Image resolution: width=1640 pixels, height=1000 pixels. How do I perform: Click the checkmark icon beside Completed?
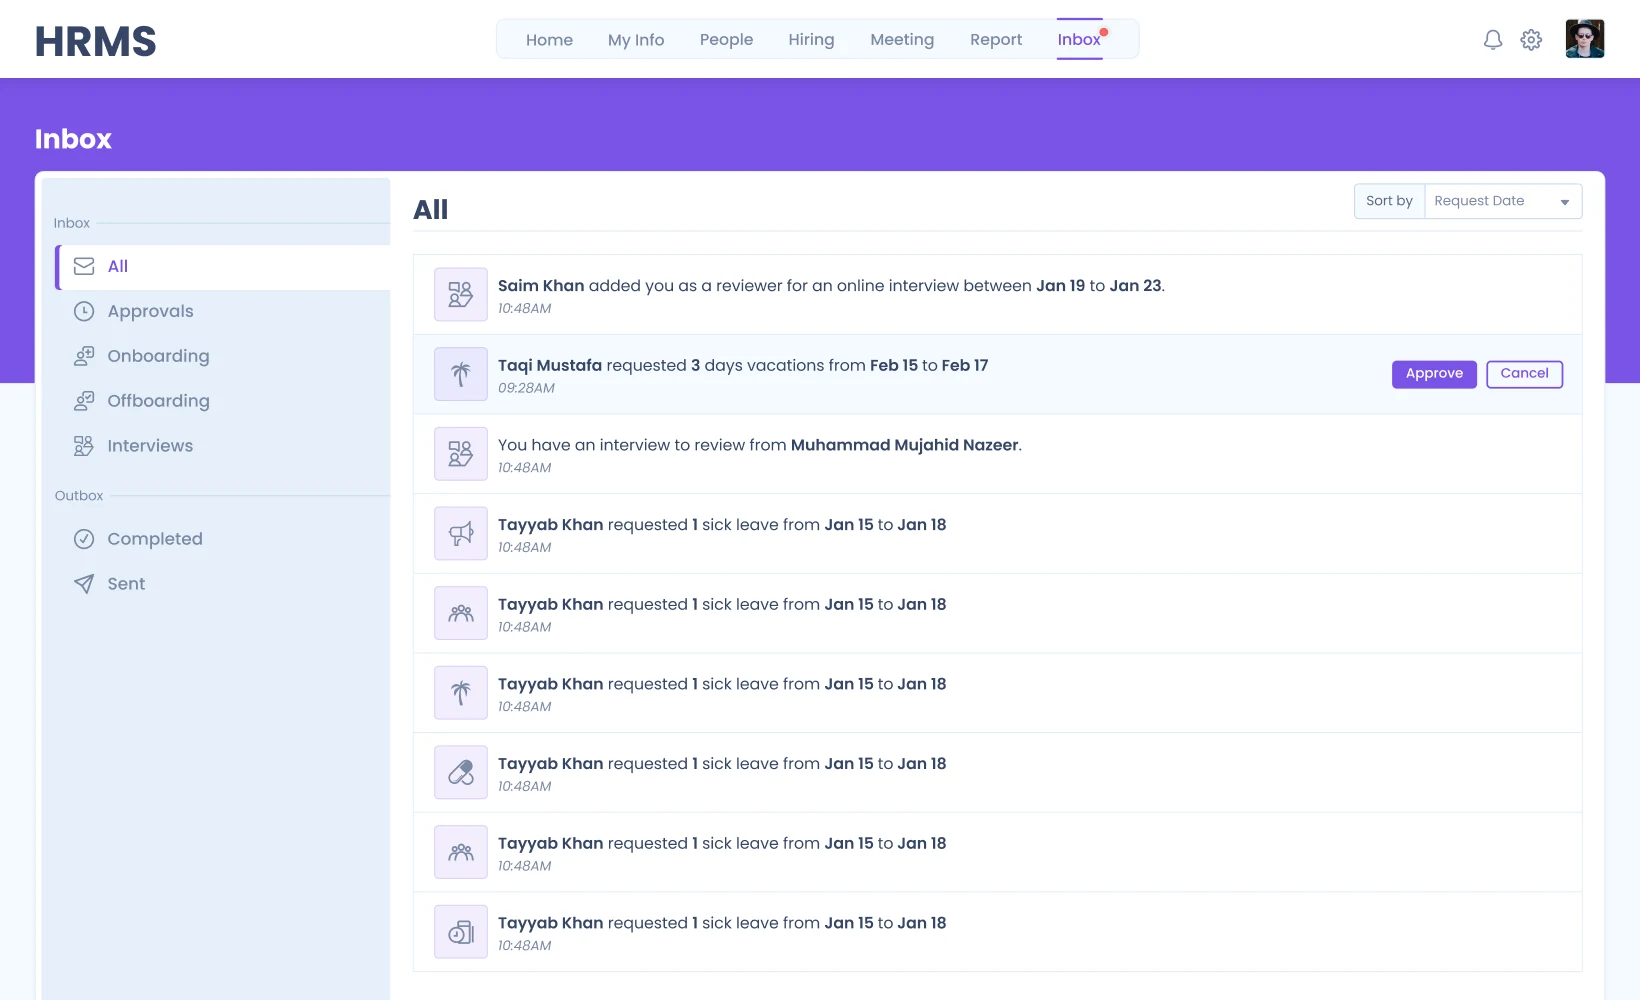tap(84, 539)
